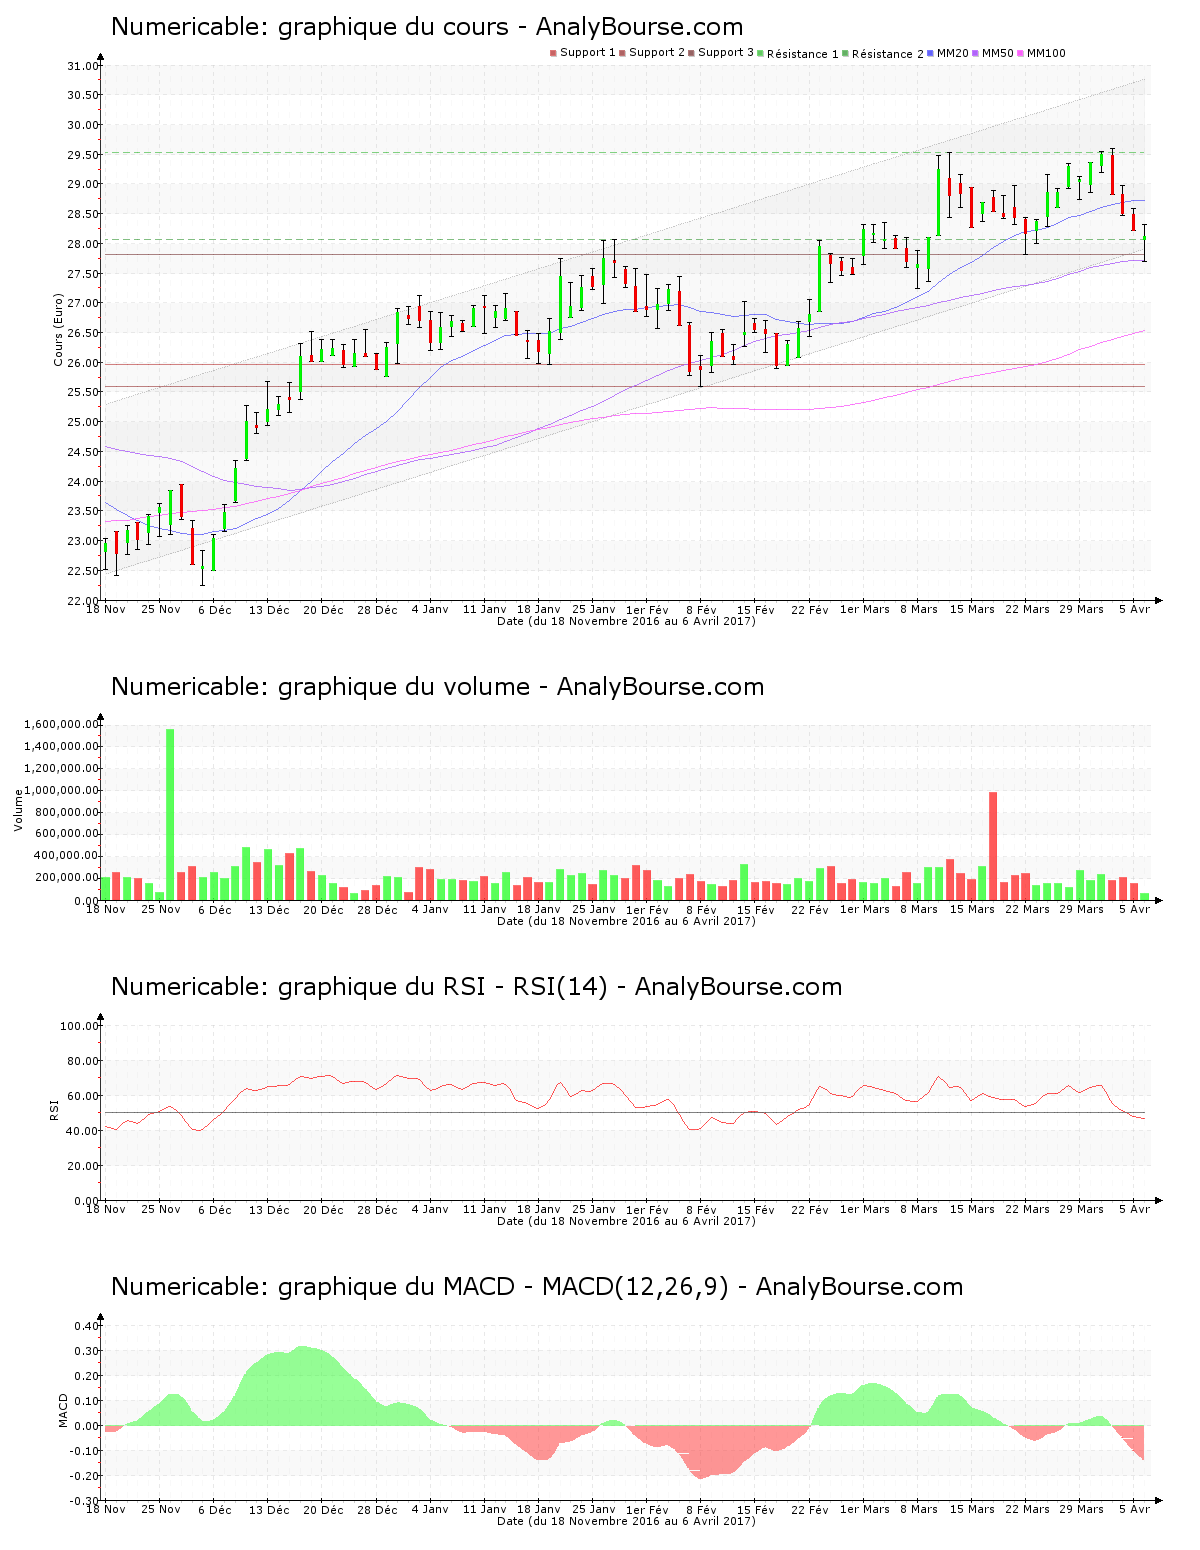Click the MM20 legend color swatch
1200x1550 pixels.
(x=931, y=53)
